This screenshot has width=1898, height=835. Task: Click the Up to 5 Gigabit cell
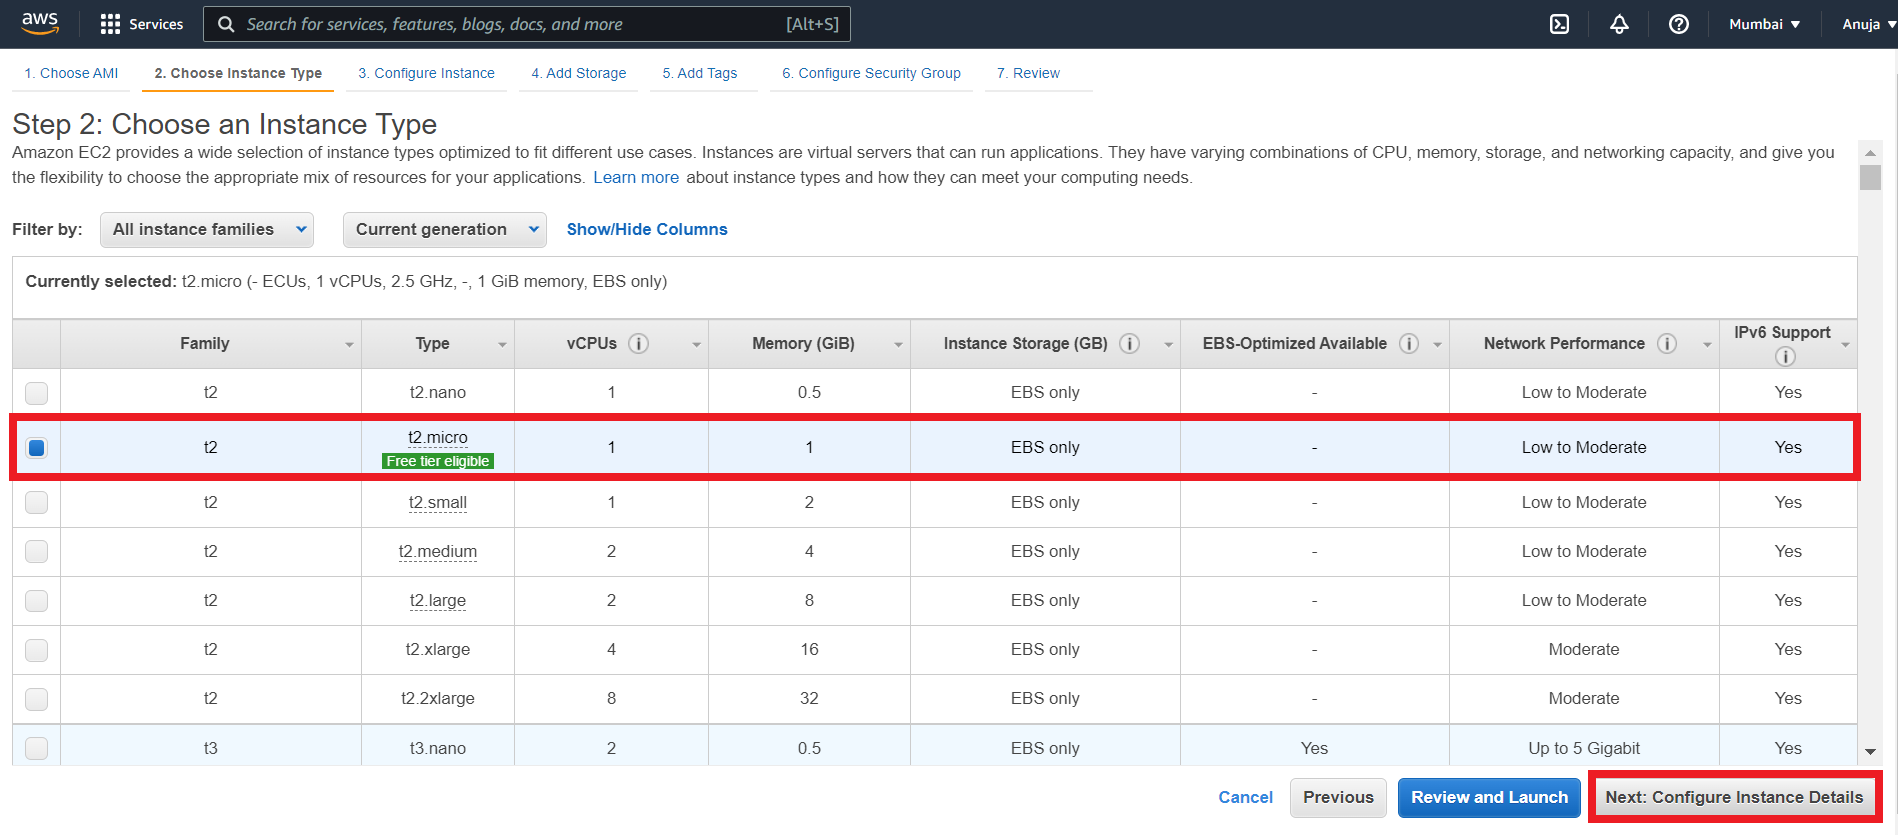[x=1584, y=748]
